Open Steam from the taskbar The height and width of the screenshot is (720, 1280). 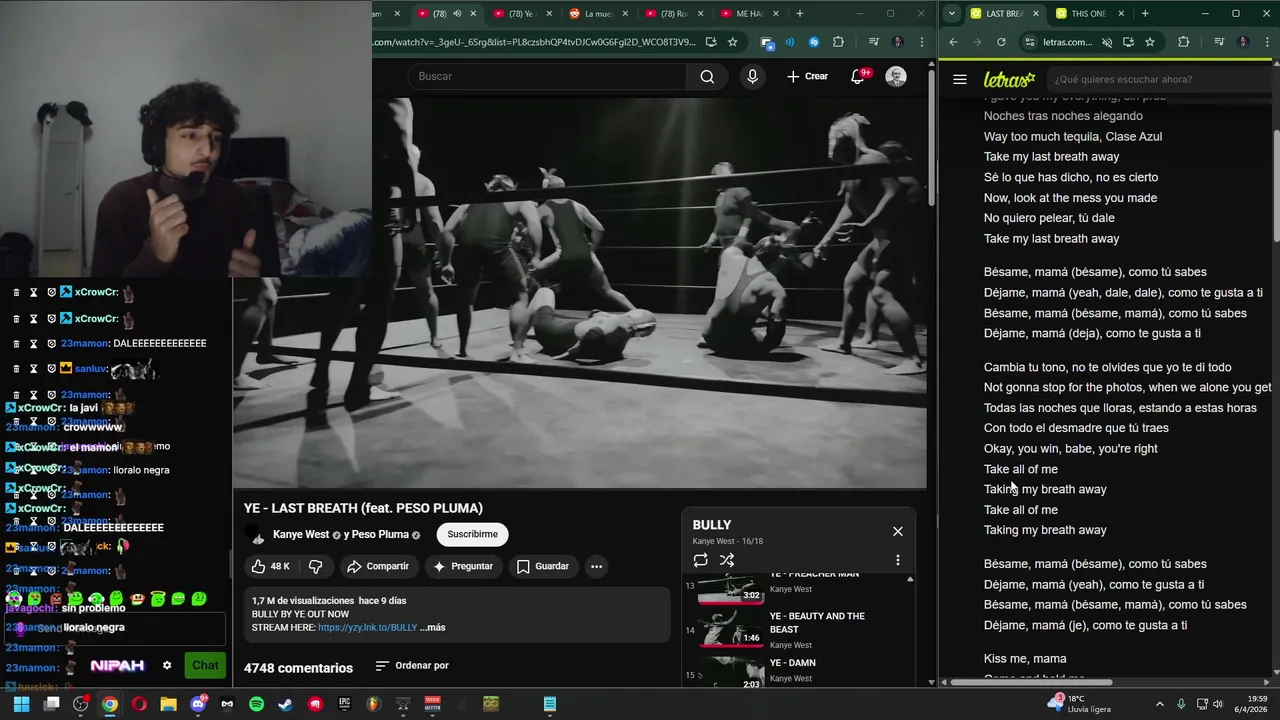[x=285, y=704]
